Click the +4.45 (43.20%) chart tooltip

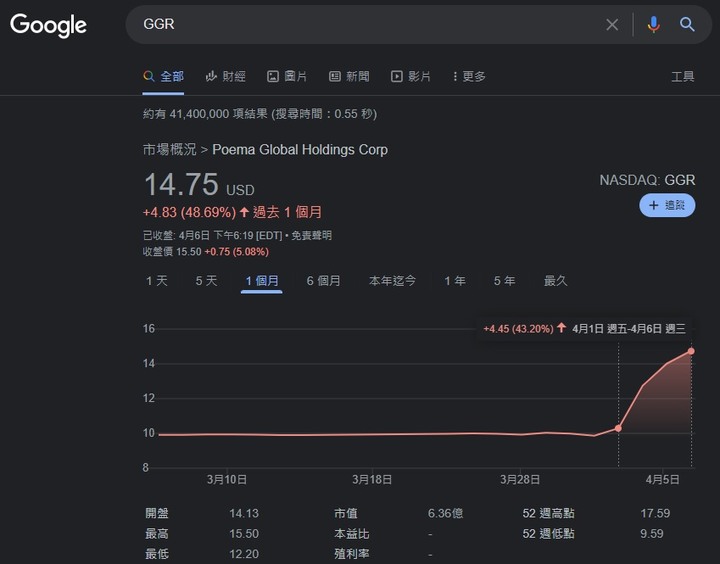click(x=584, y=328)
